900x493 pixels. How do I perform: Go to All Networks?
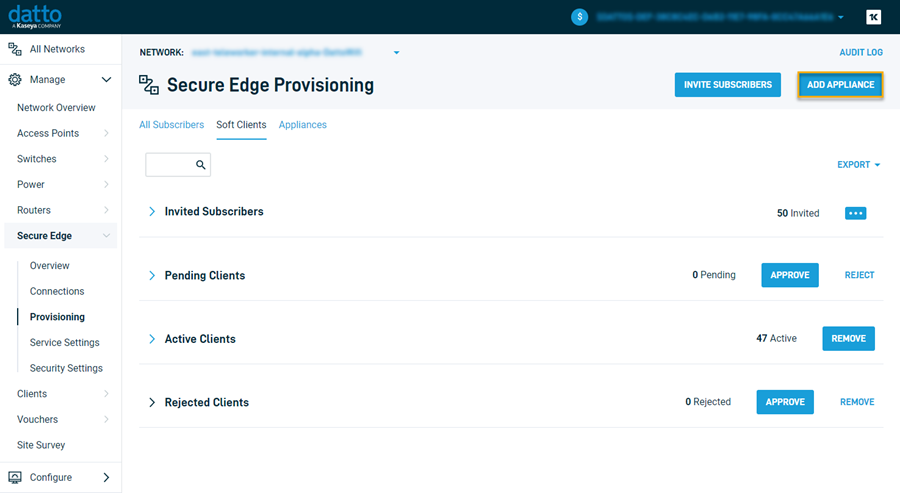[57, 49]
